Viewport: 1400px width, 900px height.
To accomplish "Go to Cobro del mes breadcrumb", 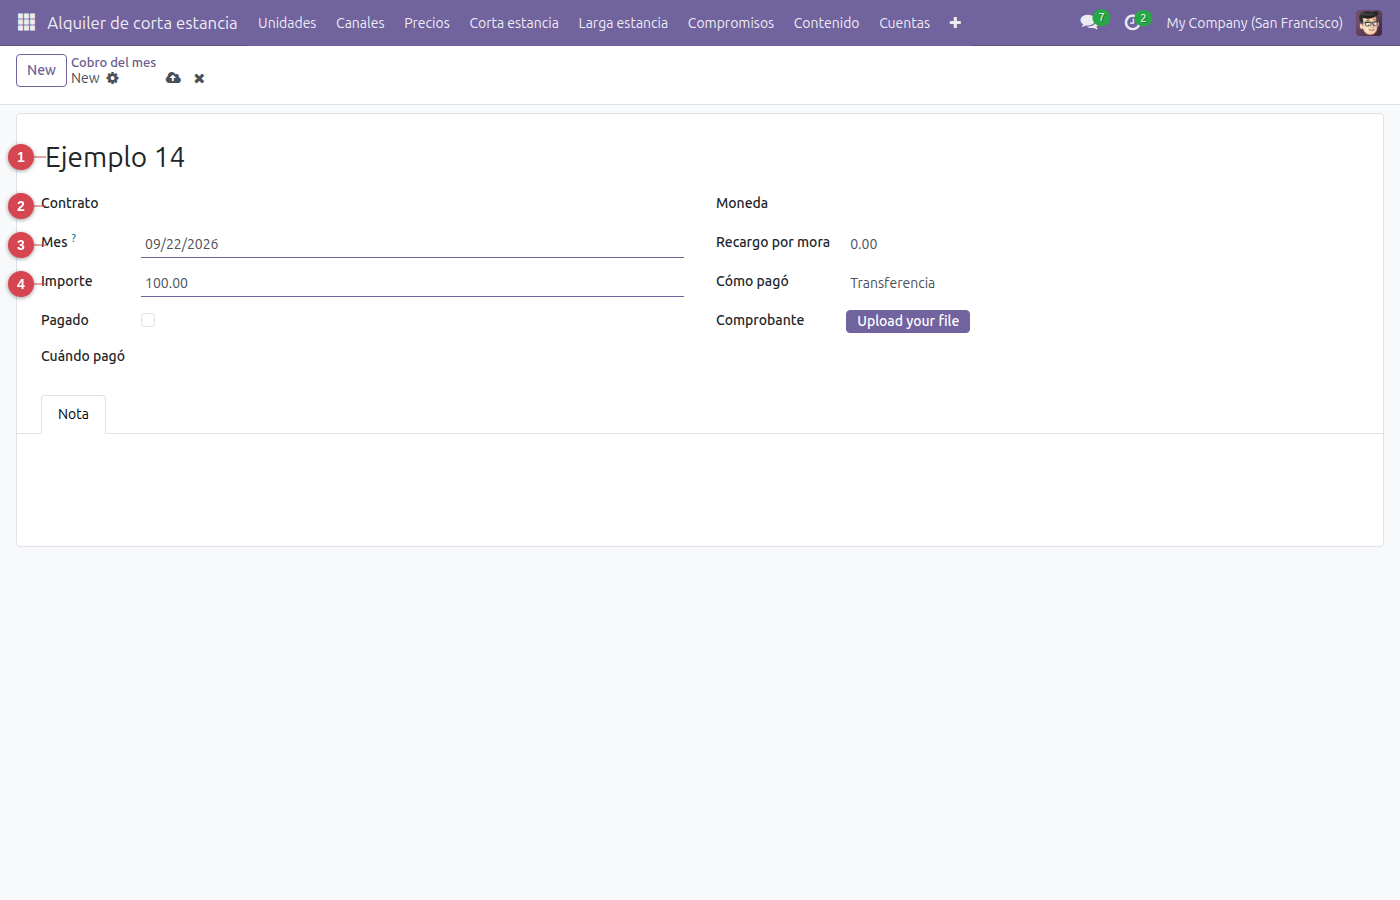I will click(x=114, y=62).
